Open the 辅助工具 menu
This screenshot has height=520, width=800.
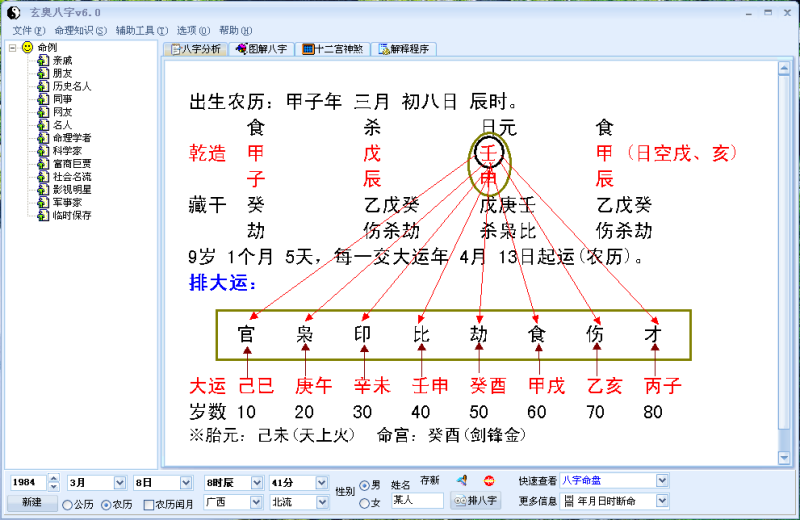[142, 31]
